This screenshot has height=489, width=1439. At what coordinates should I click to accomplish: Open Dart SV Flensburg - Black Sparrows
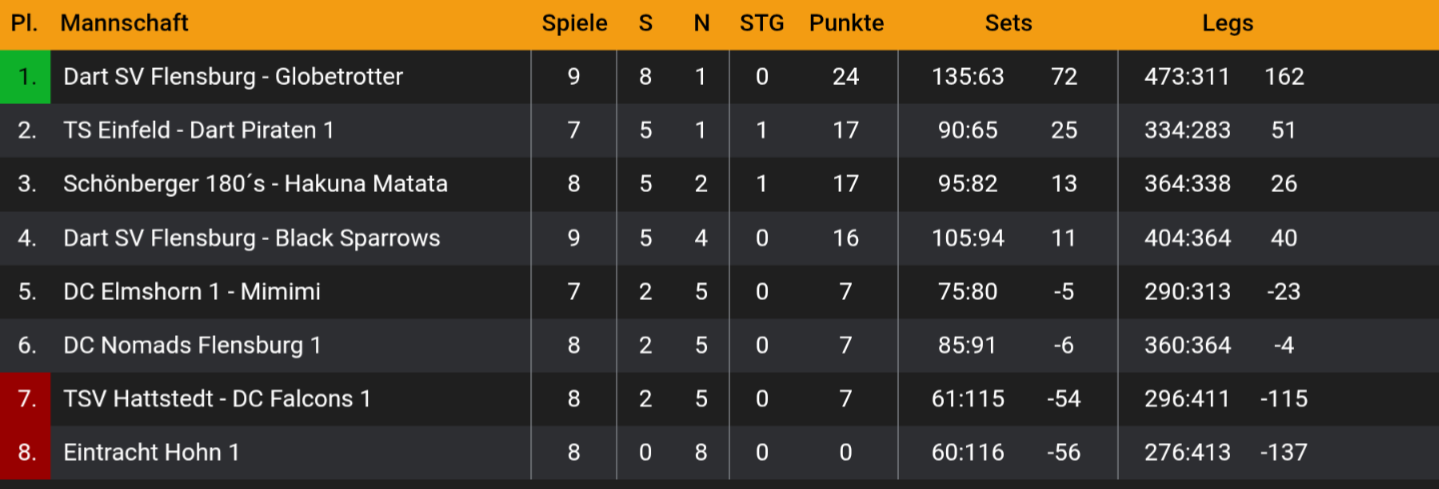[251, 238]
